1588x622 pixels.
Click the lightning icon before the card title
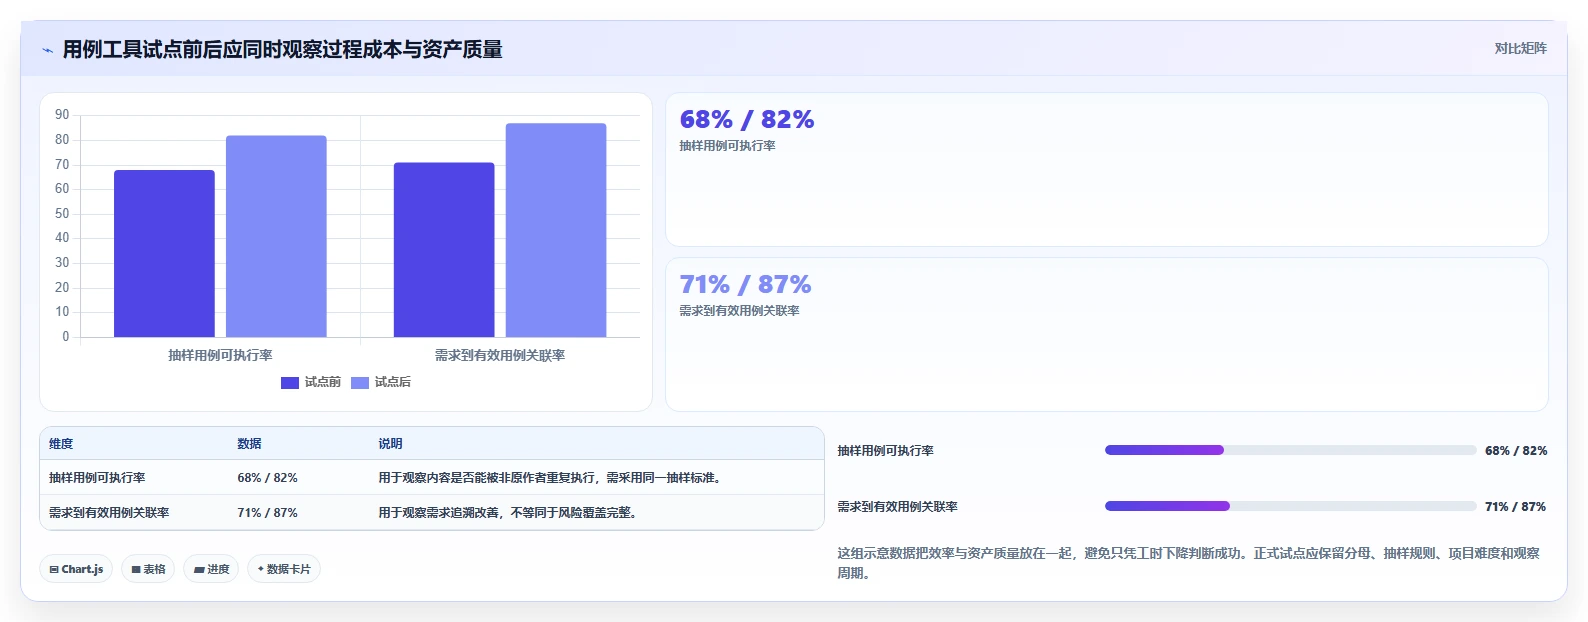click(x=47, y=50)
